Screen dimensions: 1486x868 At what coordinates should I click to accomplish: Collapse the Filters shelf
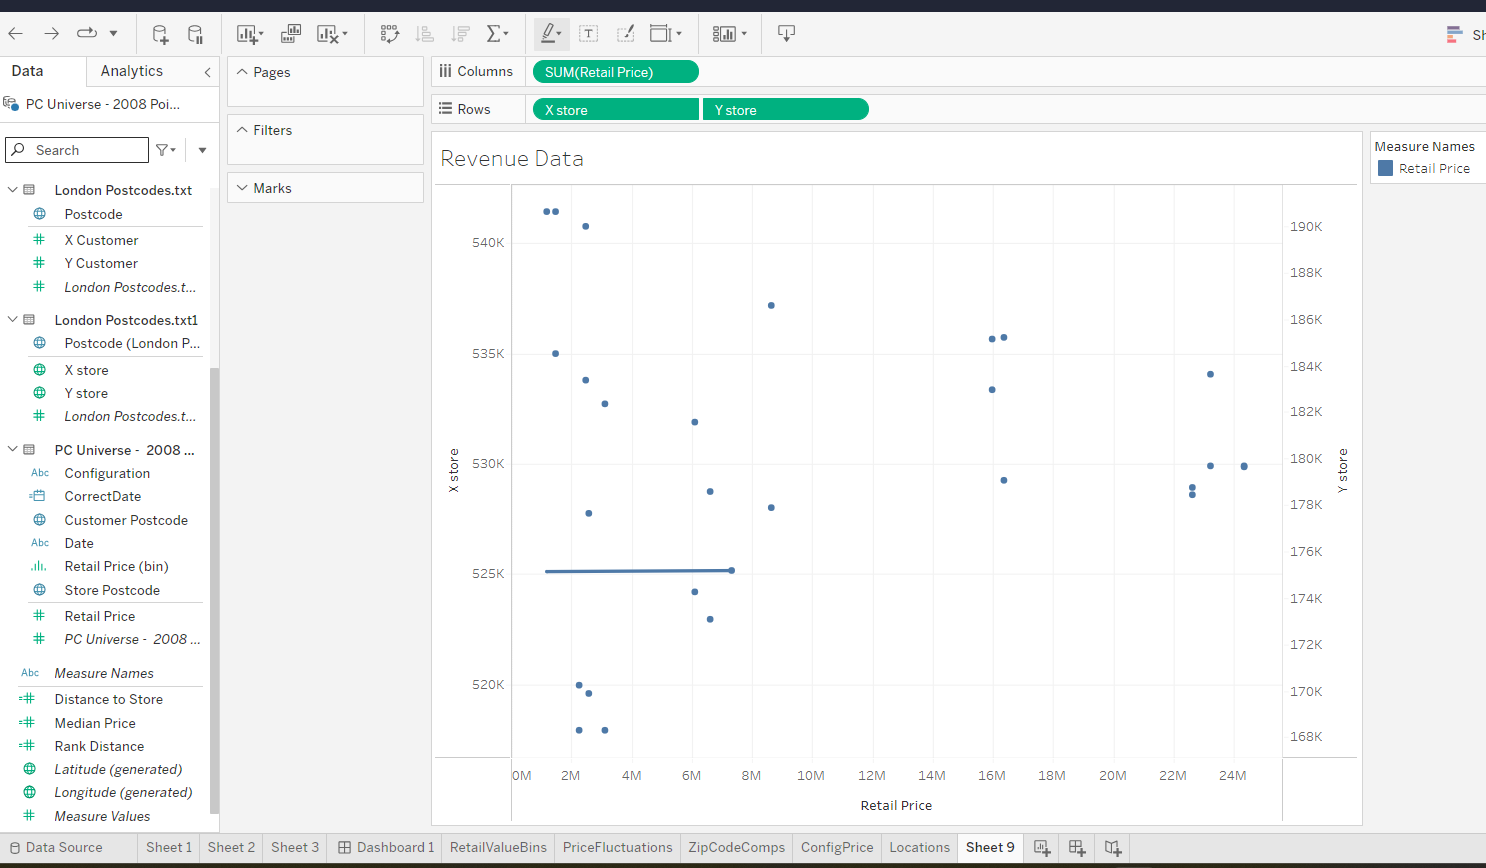tap(242, 130)
